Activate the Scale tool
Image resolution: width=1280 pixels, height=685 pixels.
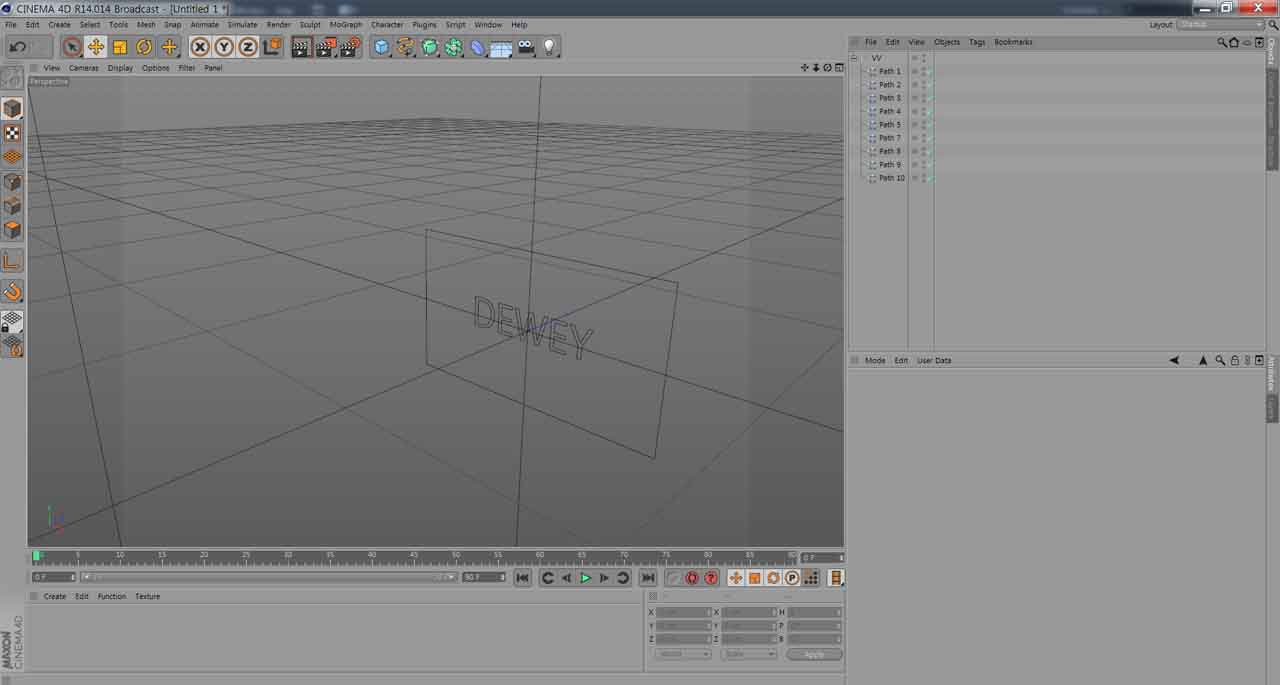120,47
